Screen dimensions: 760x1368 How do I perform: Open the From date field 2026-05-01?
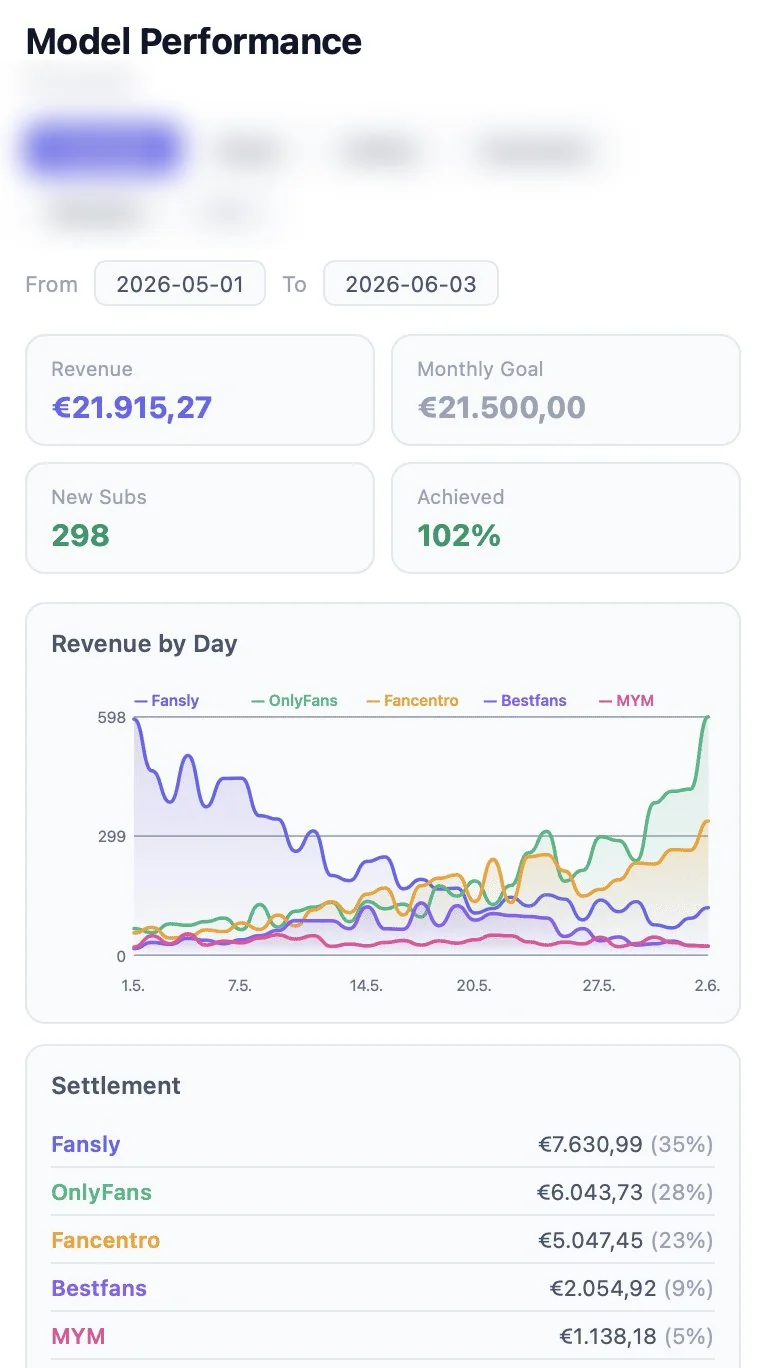(180, 283)
